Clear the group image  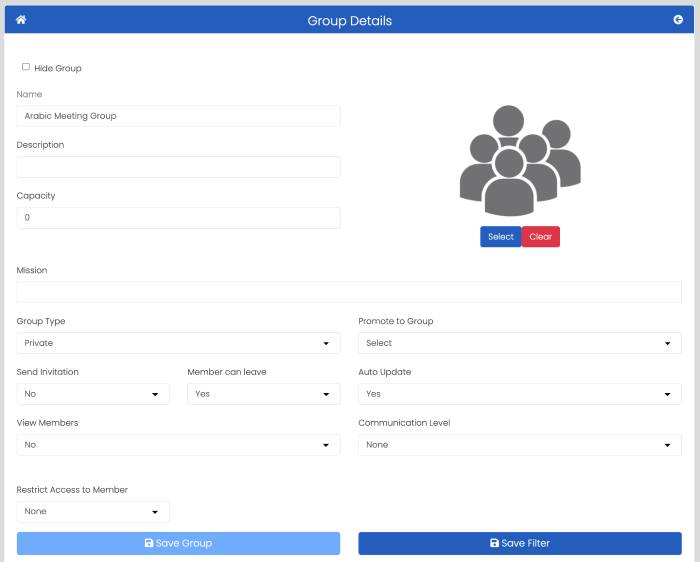click(541, 237)
